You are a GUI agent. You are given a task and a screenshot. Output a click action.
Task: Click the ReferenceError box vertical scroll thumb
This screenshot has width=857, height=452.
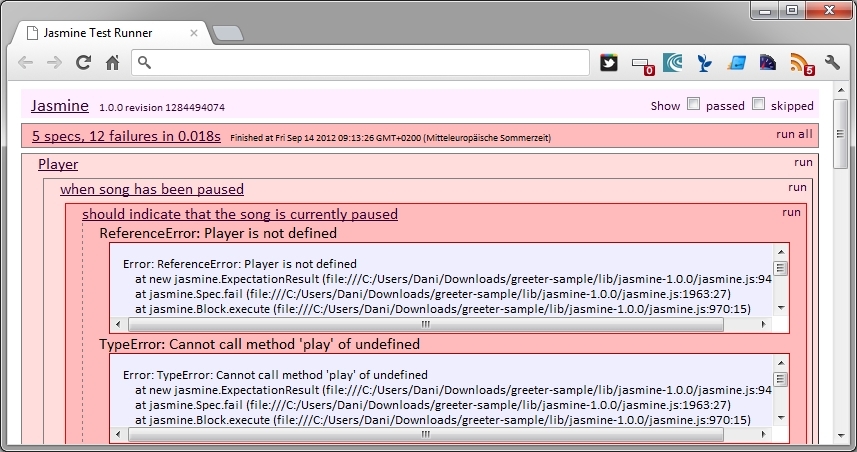click(x=780, y=268)
